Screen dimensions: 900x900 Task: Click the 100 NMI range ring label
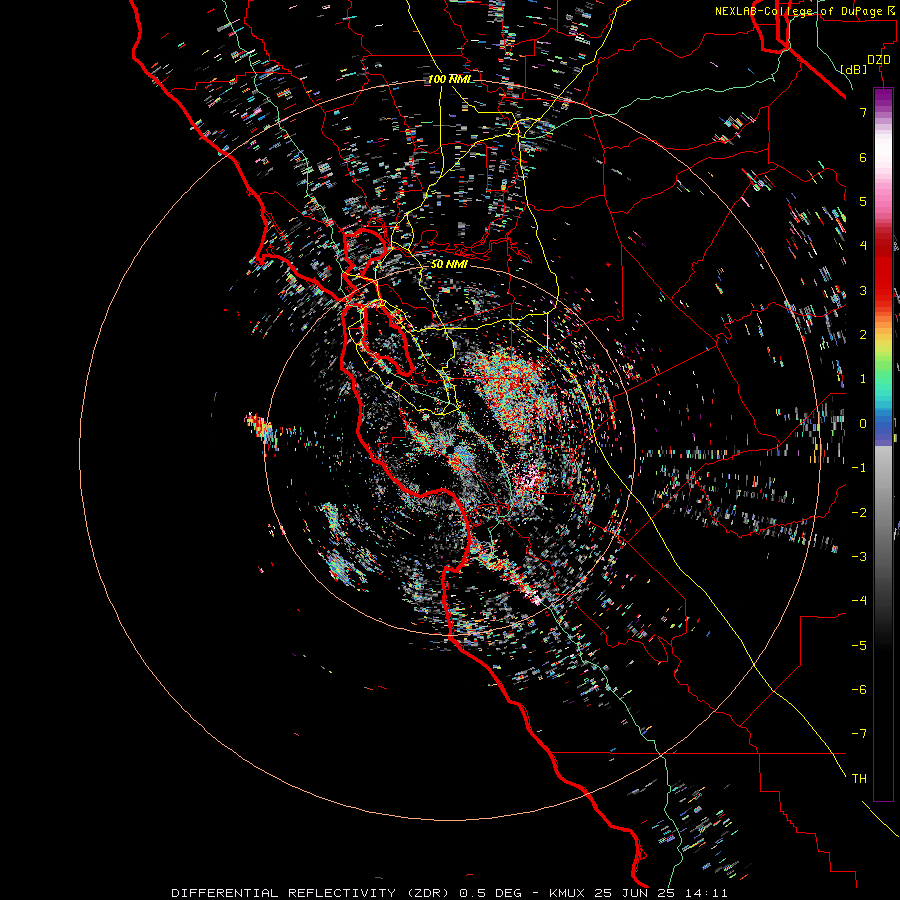pos(449,79)
